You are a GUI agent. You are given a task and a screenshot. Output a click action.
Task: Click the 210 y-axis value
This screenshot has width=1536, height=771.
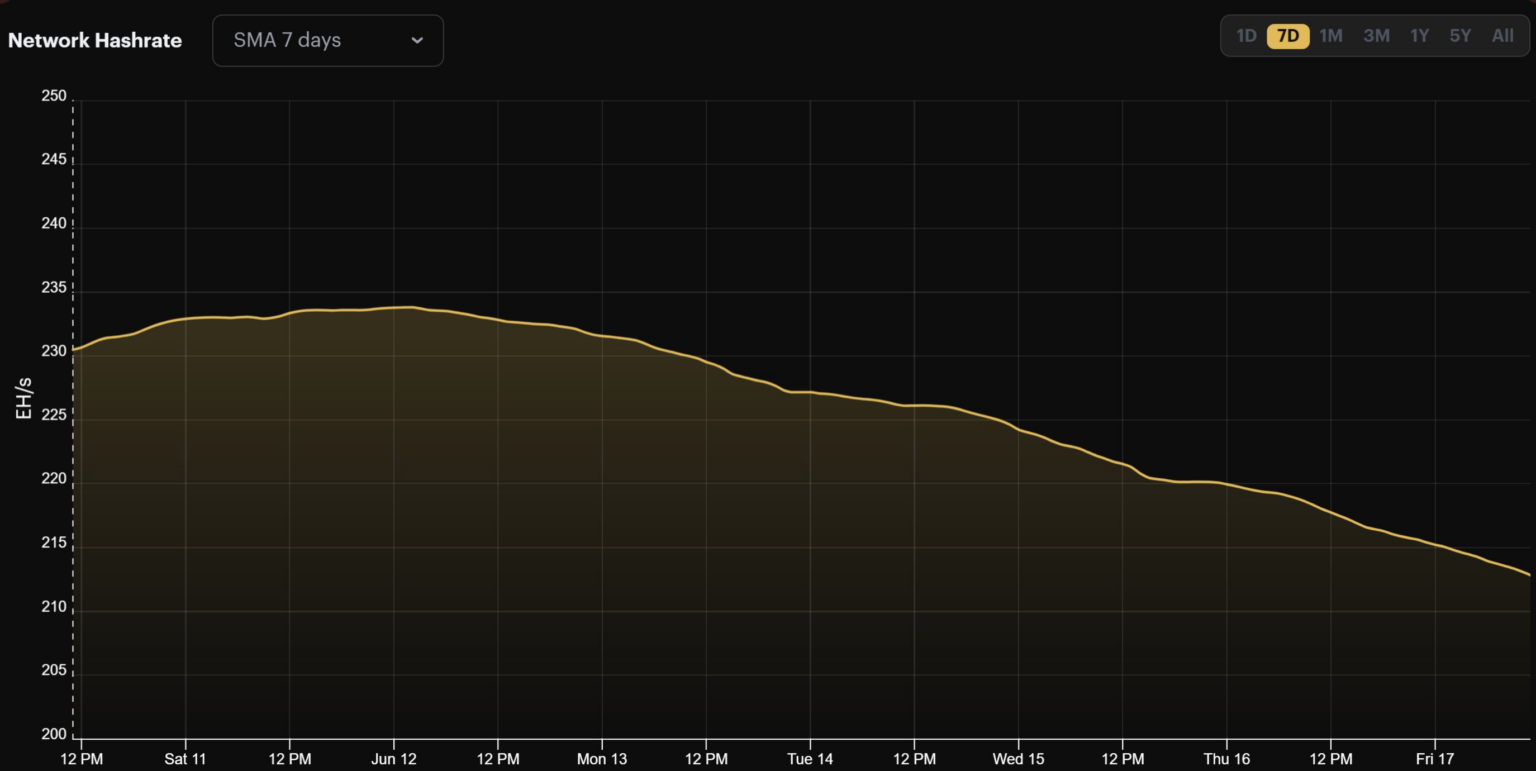tap(54, 607)
